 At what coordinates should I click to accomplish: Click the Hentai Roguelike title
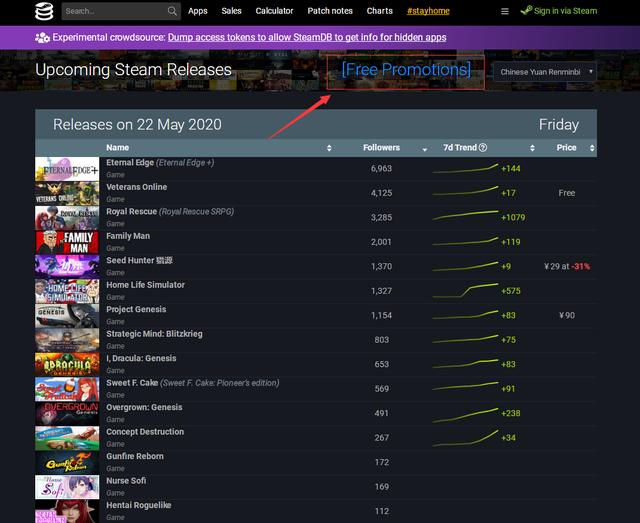coord(139,505)
